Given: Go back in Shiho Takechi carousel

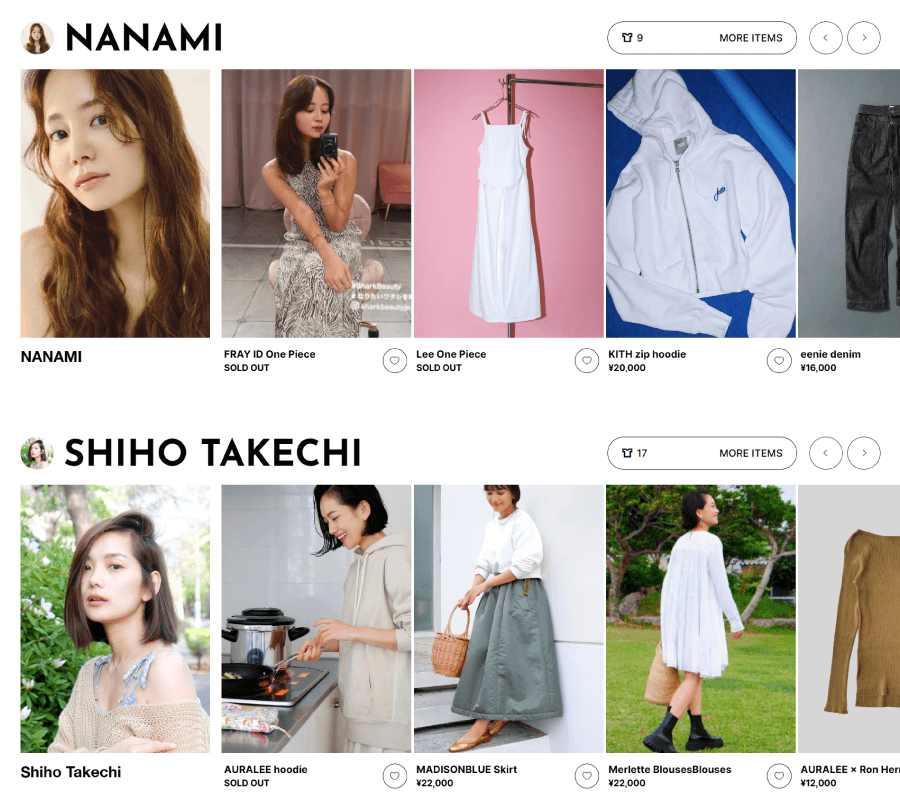Looking at the screenshot, I should [x=825, y=453].
